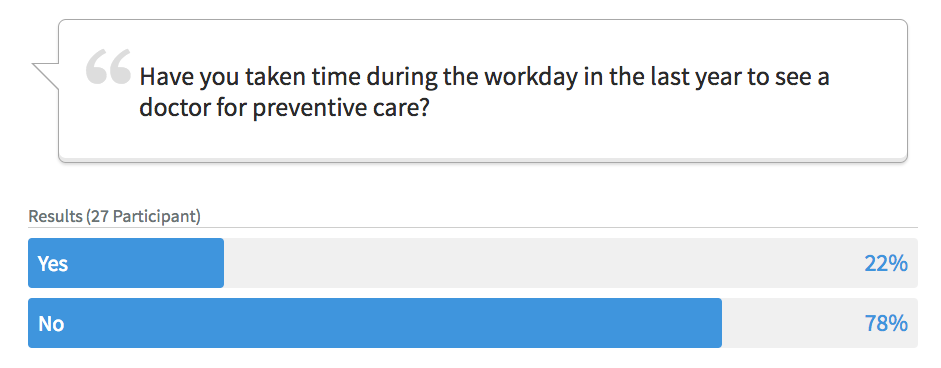
Task: Click the 22% percentage value
Action: 886,264
